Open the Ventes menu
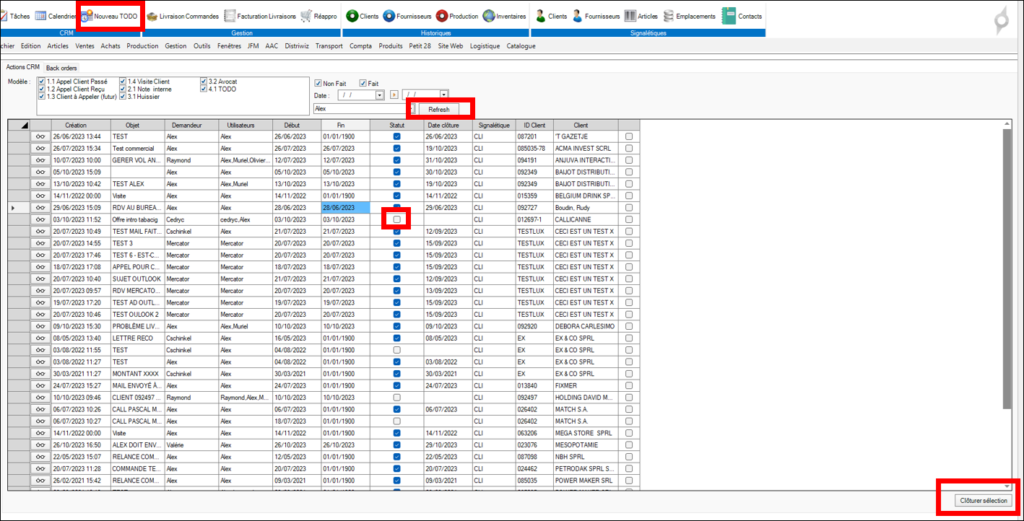The height and width of the screenshot is (521, 1024). coord(85,46)
